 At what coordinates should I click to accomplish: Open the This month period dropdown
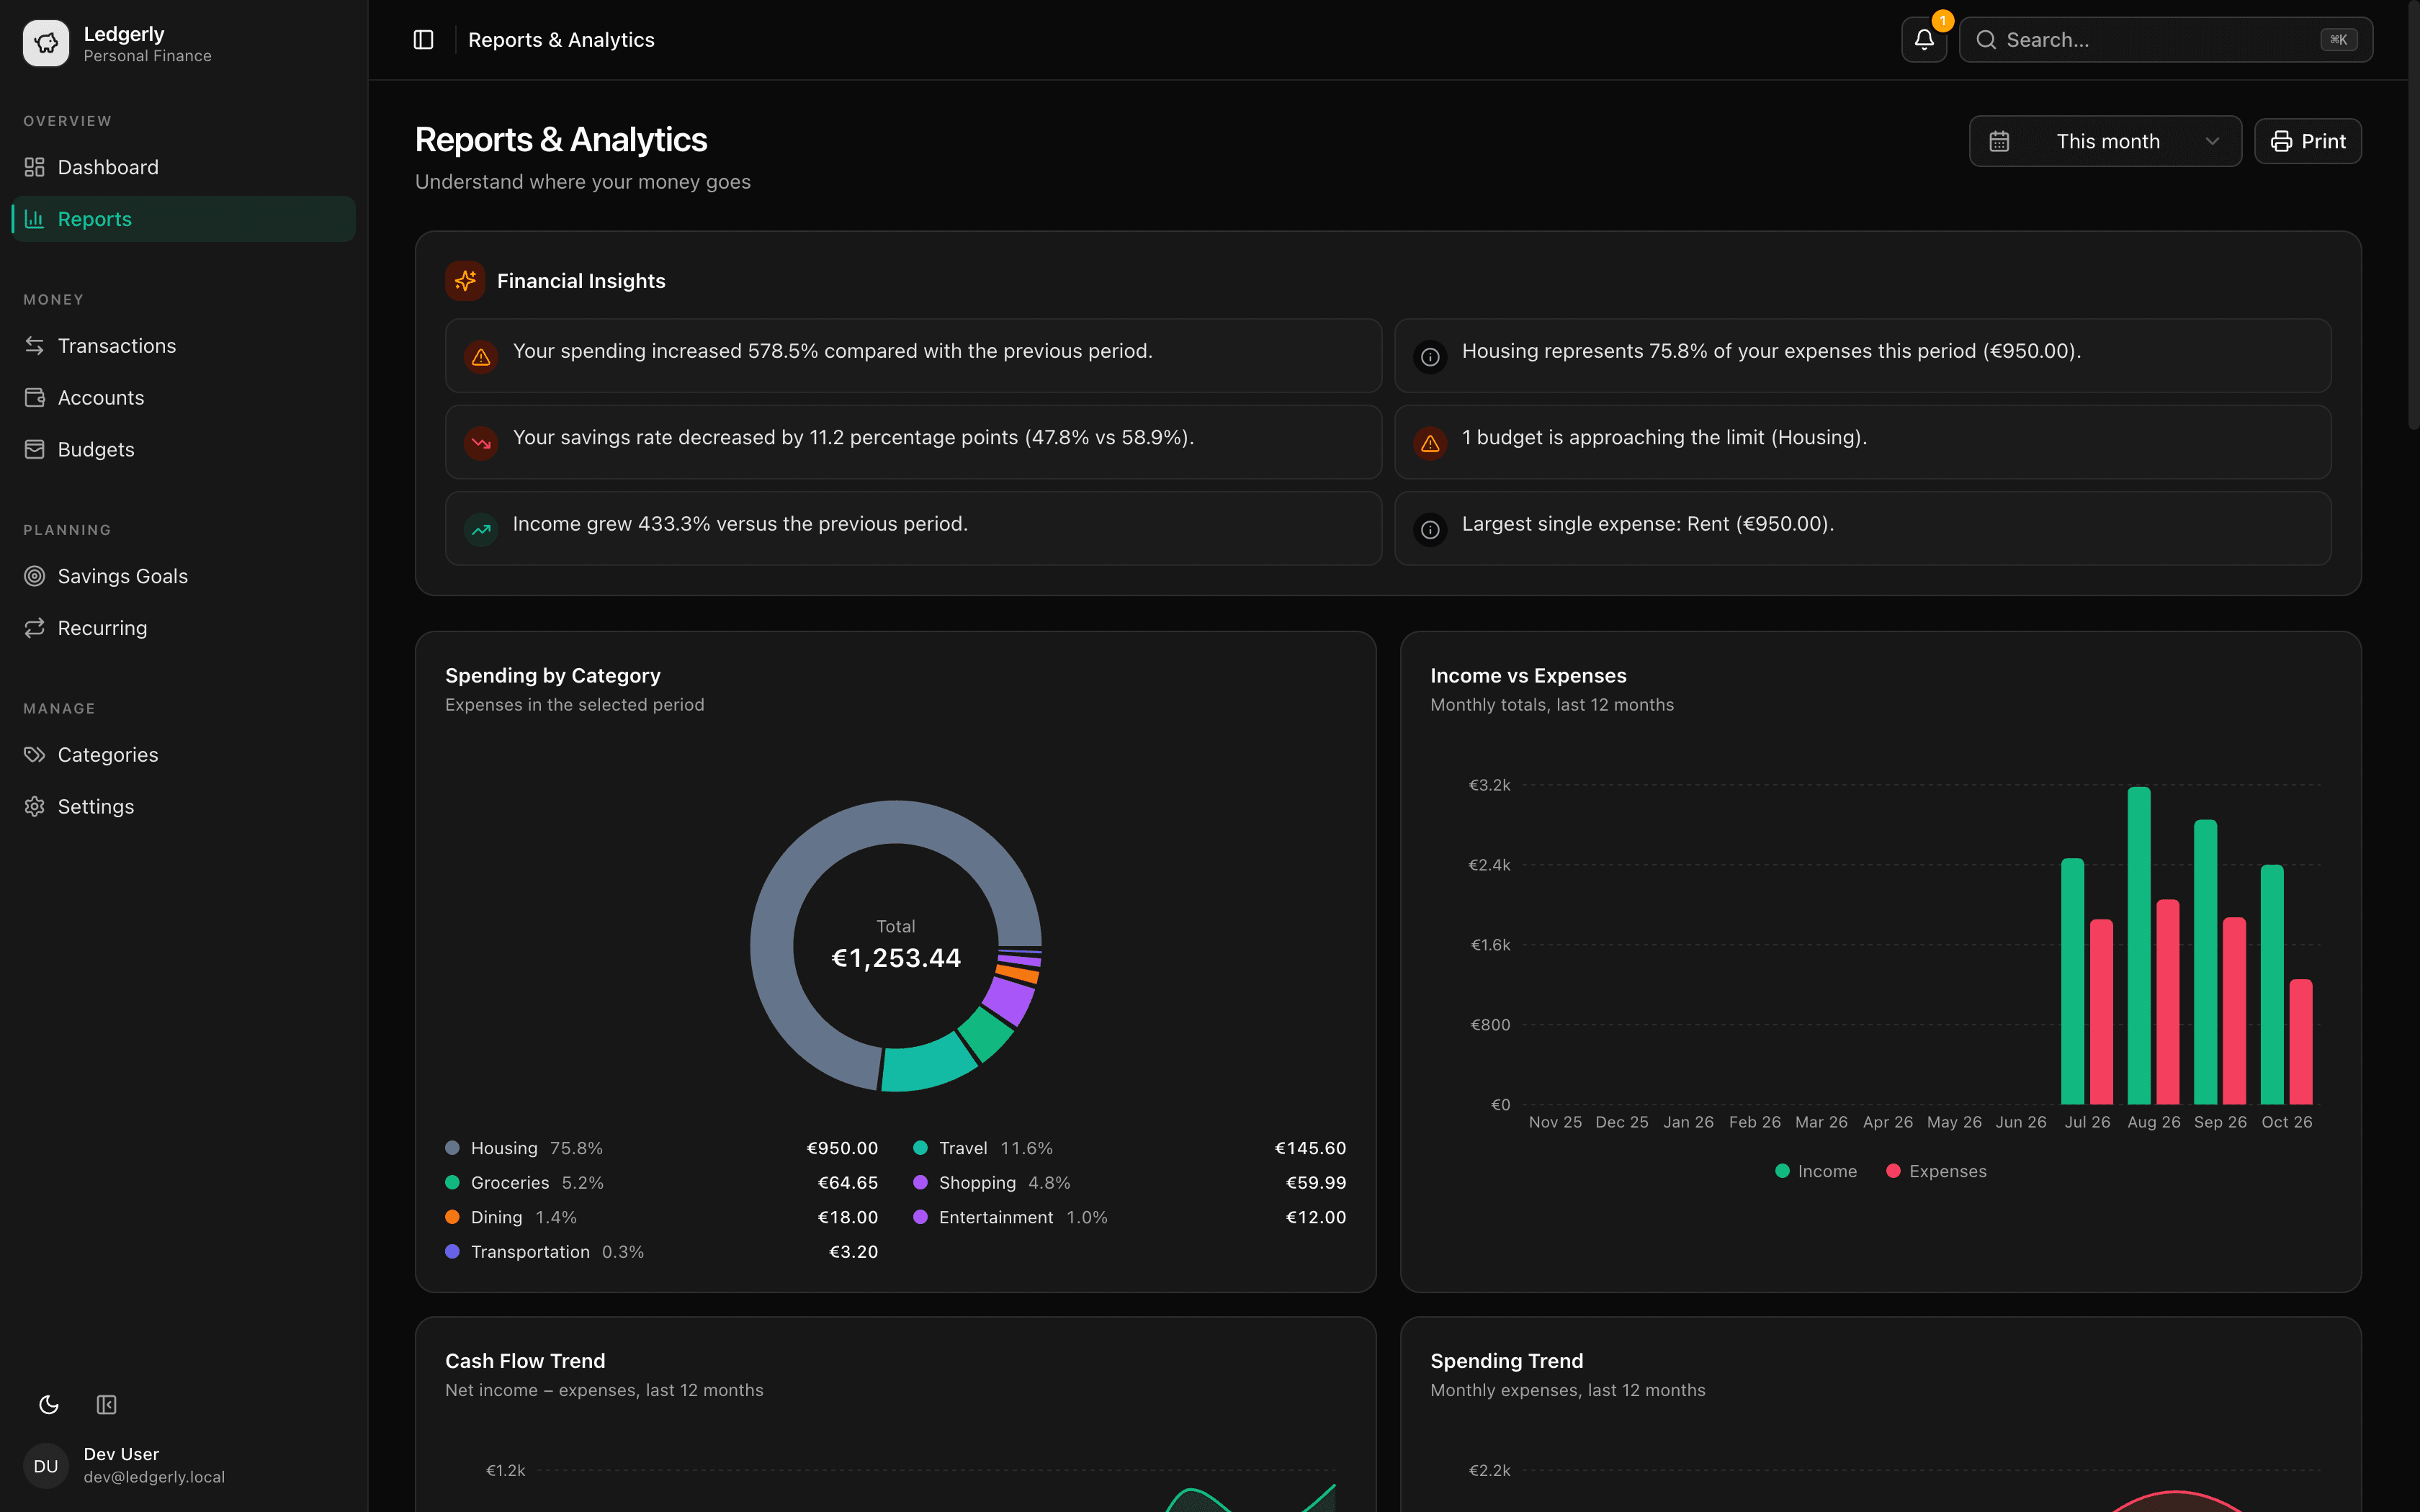point(2105,142)
